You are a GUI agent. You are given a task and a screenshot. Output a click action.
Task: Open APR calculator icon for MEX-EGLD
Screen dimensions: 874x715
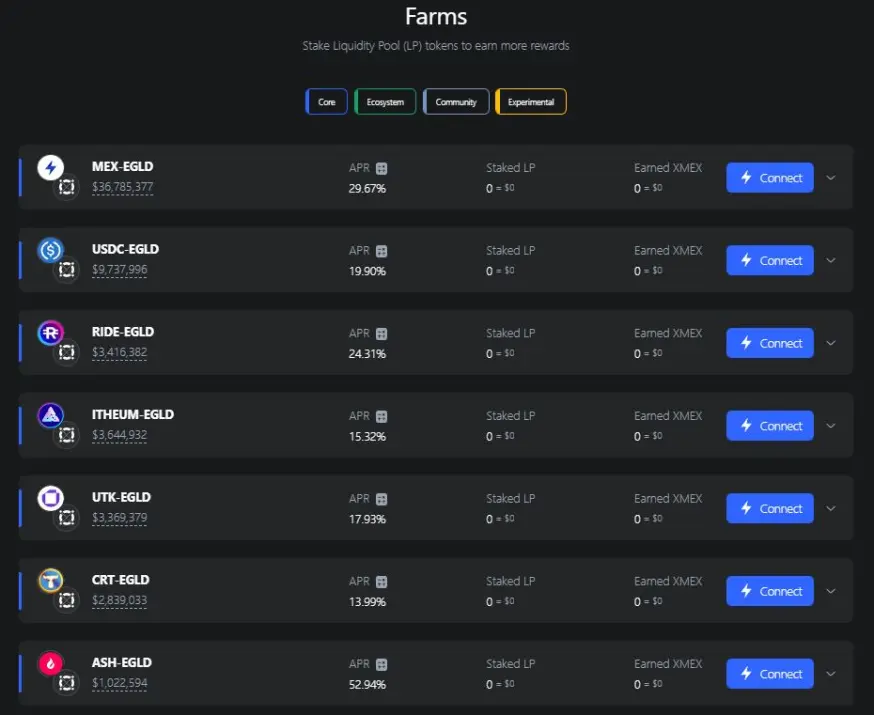point(381,168)
